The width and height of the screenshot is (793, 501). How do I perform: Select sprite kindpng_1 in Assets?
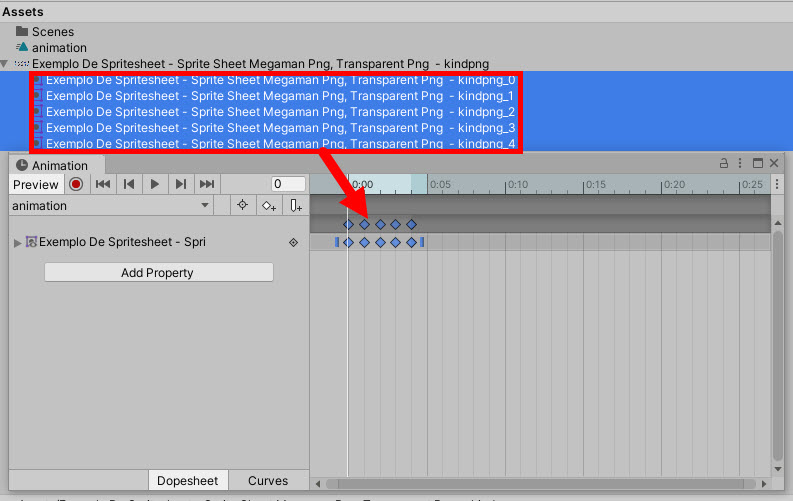280,96
